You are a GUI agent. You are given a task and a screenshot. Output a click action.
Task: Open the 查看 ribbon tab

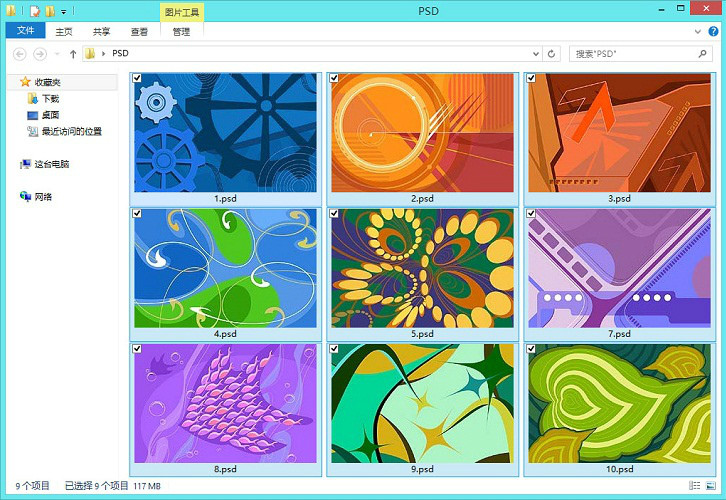coord(139,31)
